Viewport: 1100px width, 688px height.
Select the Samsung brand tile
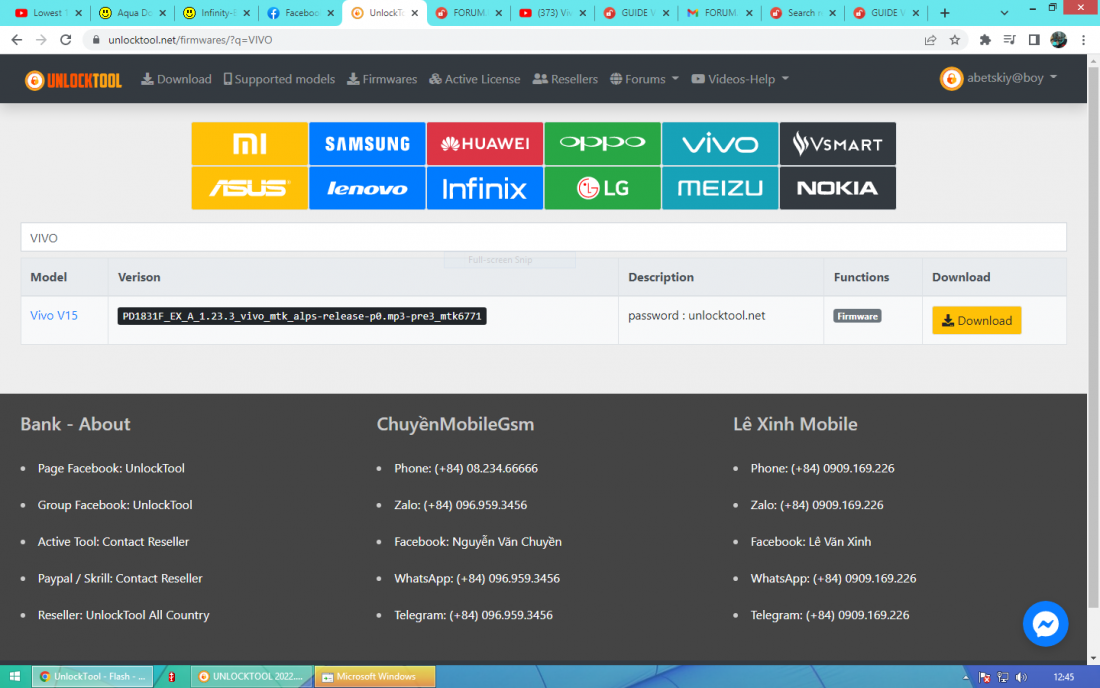[x=367, y=144]
